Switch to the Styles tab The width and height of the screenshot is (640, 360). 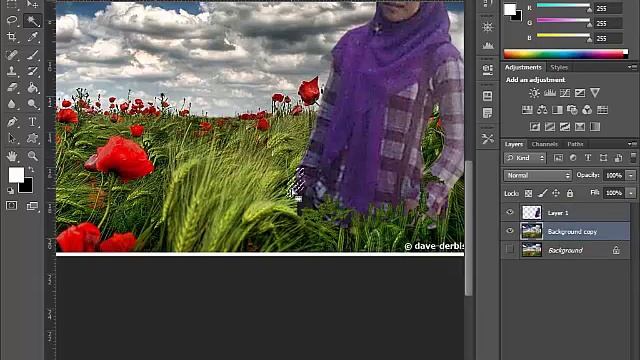559,67
